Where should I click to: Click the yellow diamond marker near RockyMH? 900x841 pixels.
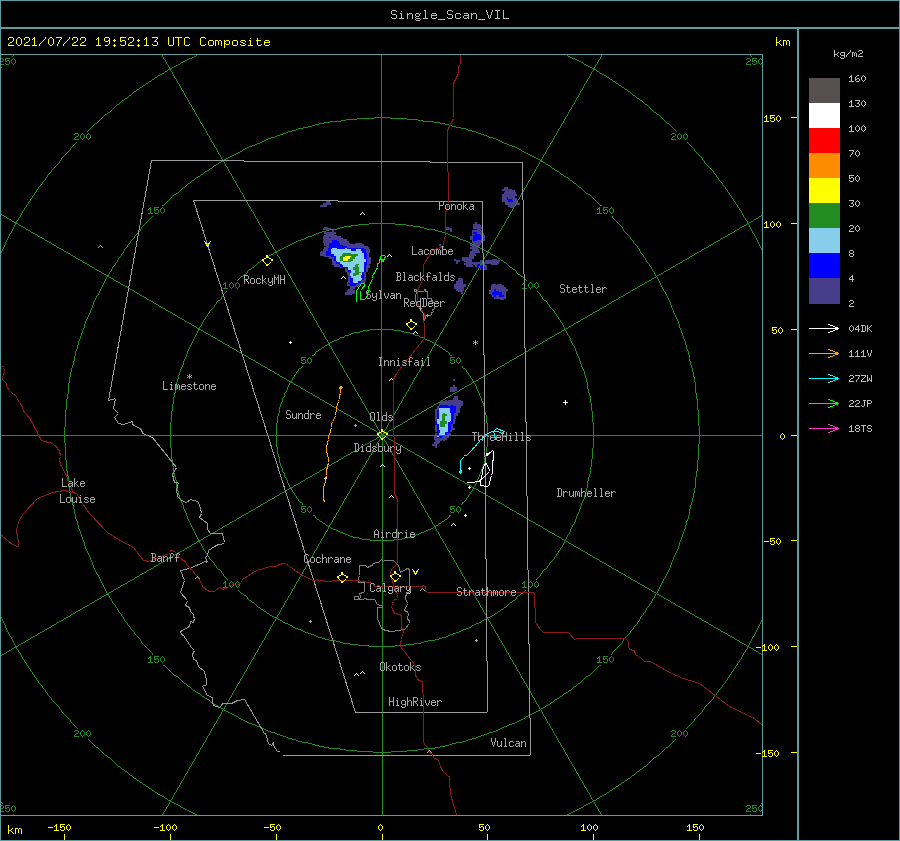267,261
